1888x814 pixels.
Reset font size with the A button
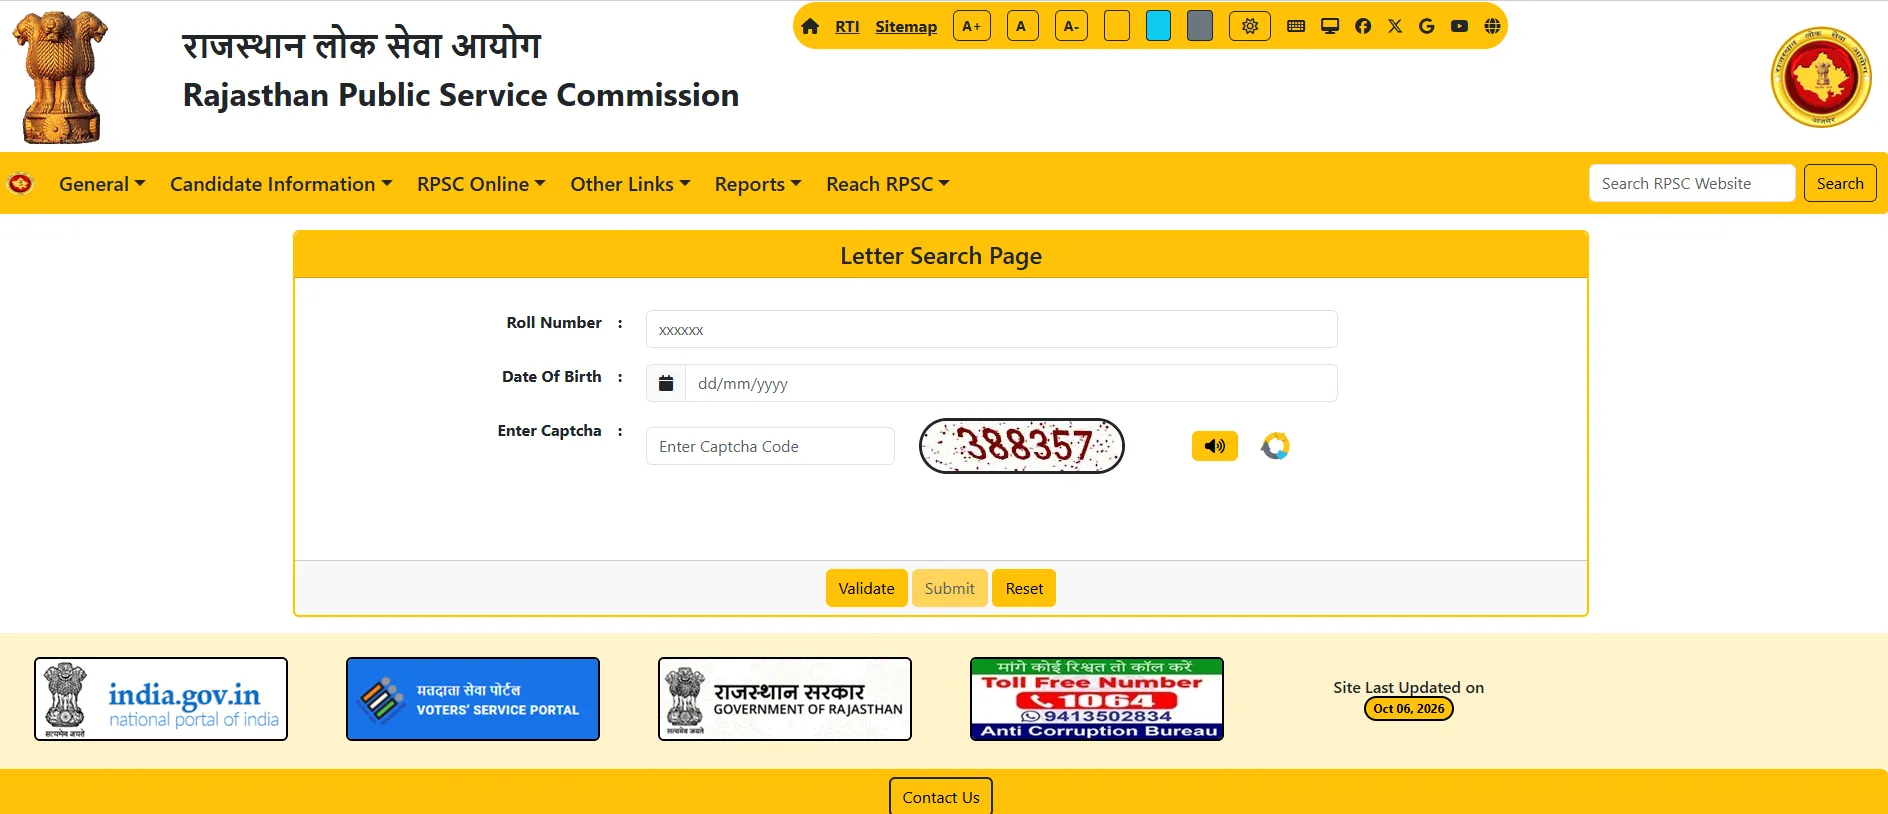(x=1022, y=26)
